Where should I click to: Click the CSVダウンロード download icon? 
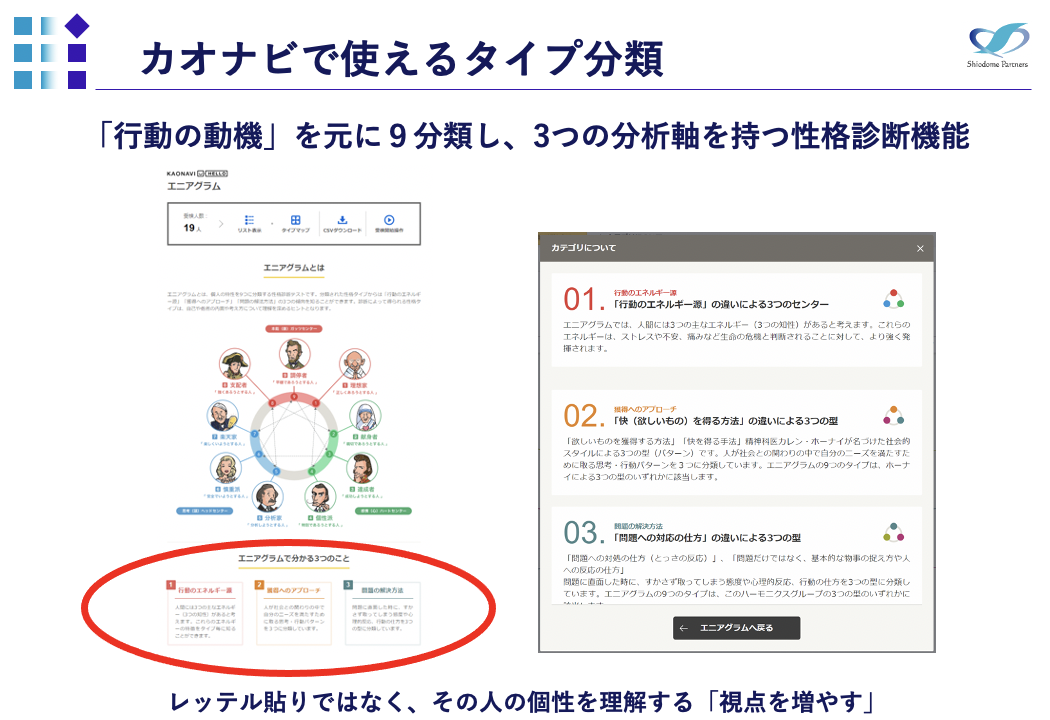[x=342, y=220]
